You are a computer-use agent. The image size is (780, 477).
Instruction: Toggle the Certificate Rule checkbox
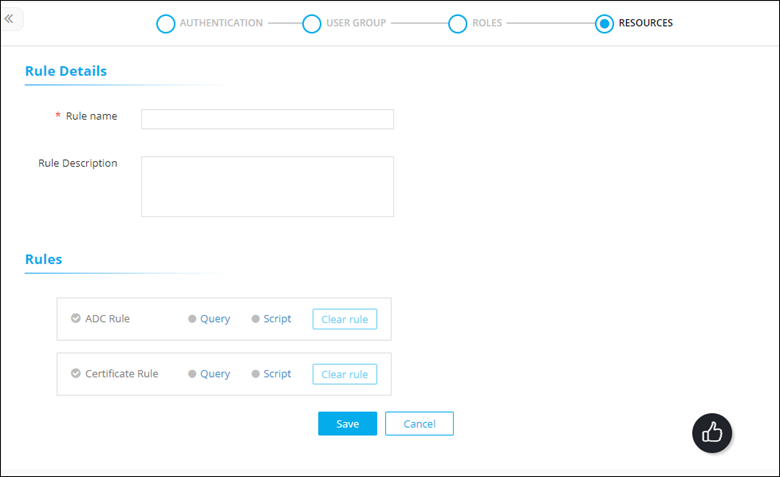[x=76, y=373]
